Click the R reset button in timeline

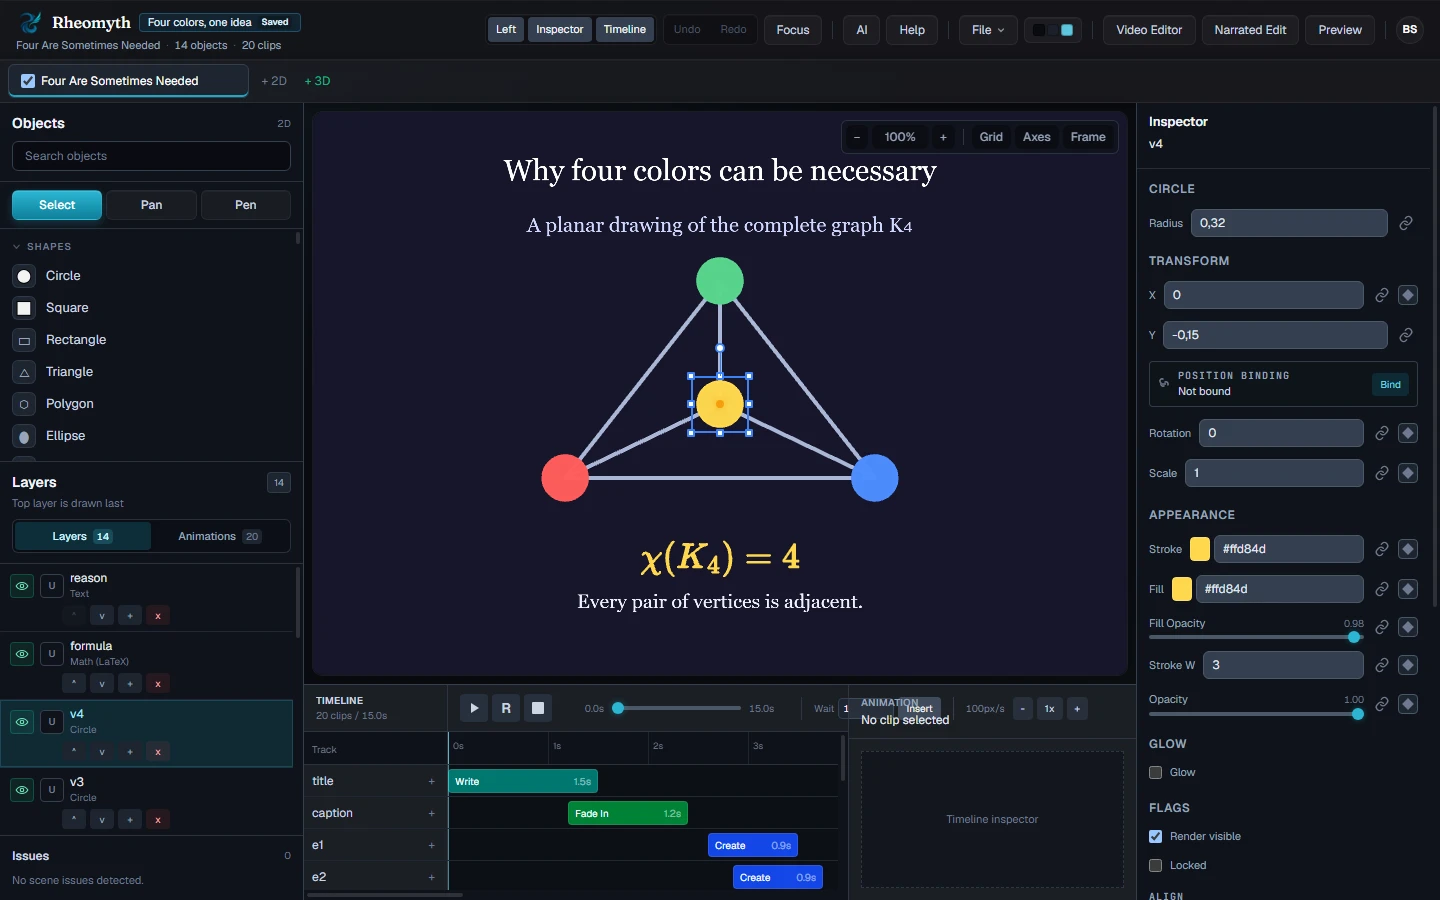pyautogui.click(x=506, y=708)
